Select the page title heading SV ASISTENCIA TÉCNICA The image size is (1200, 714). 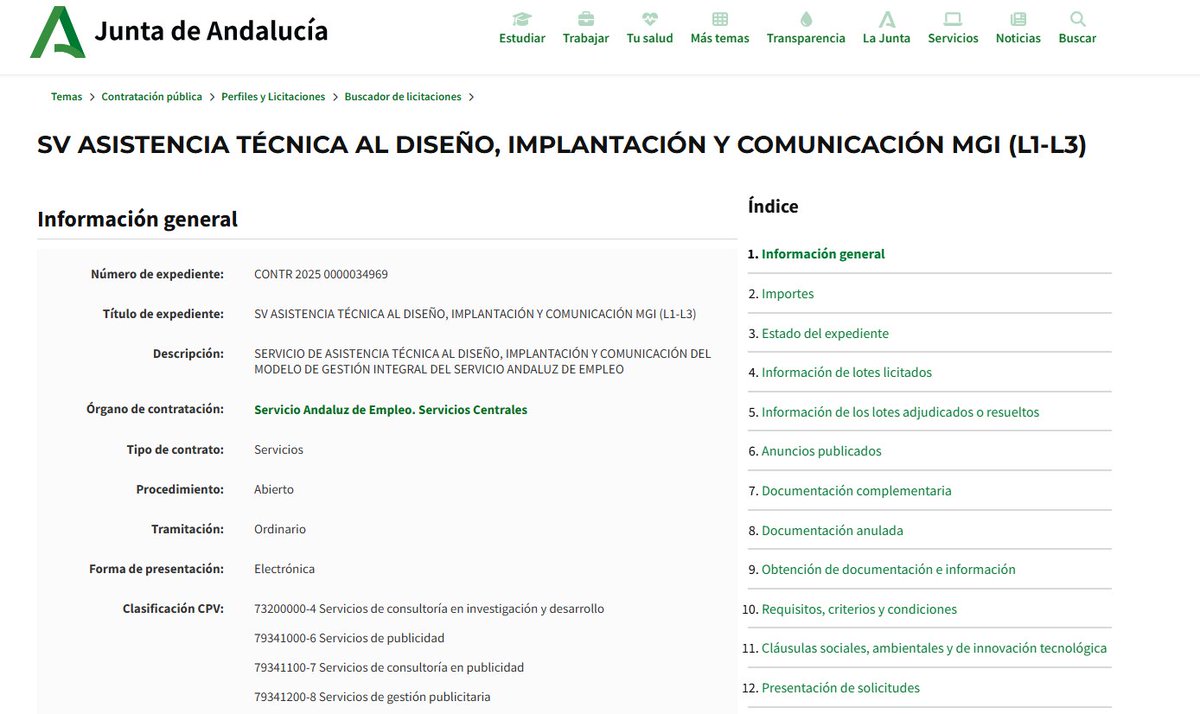click(x=562, y=145)
